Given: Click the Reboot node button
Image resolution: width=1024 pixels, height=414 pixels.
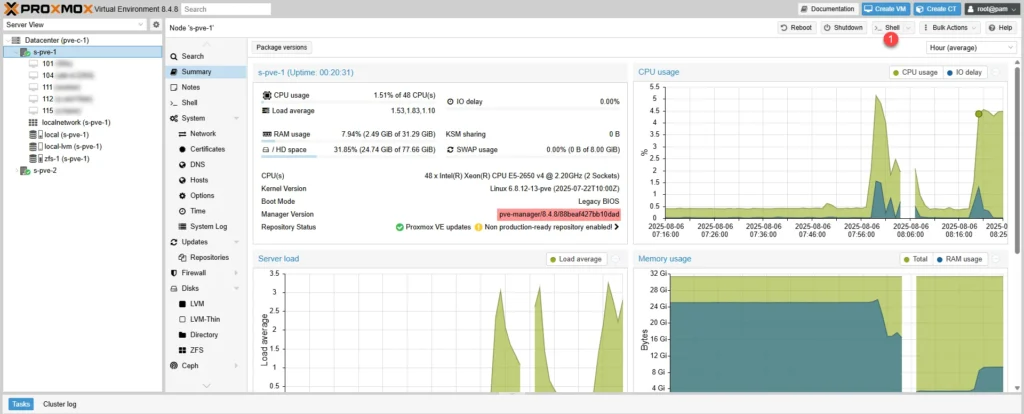Looking at the screenshot, I should (796, 27).
